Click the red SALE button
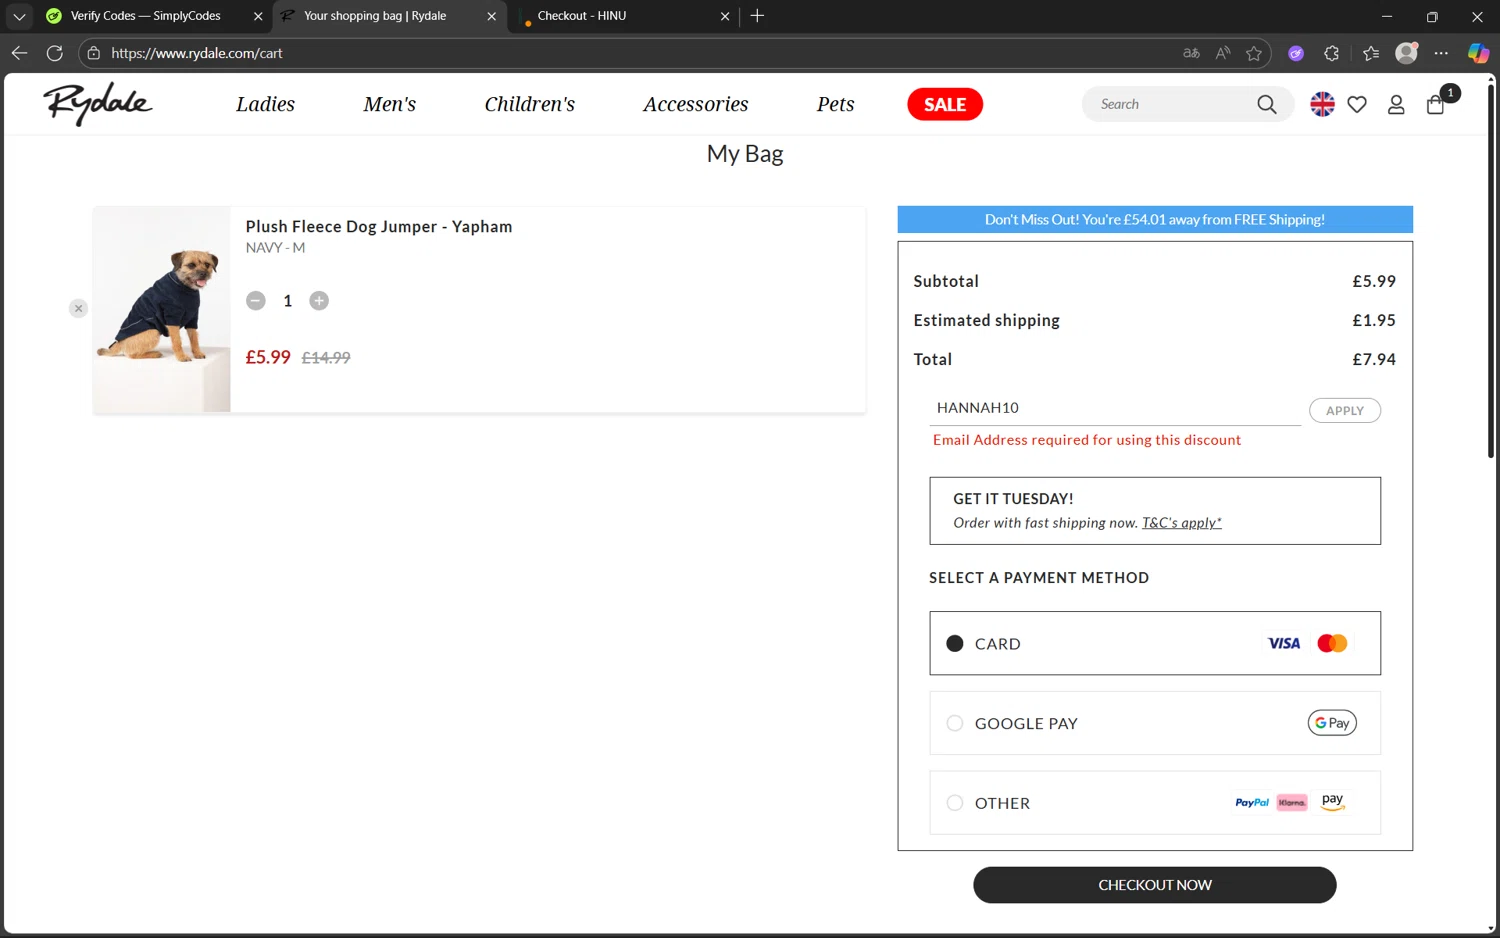 pos(945,104)
